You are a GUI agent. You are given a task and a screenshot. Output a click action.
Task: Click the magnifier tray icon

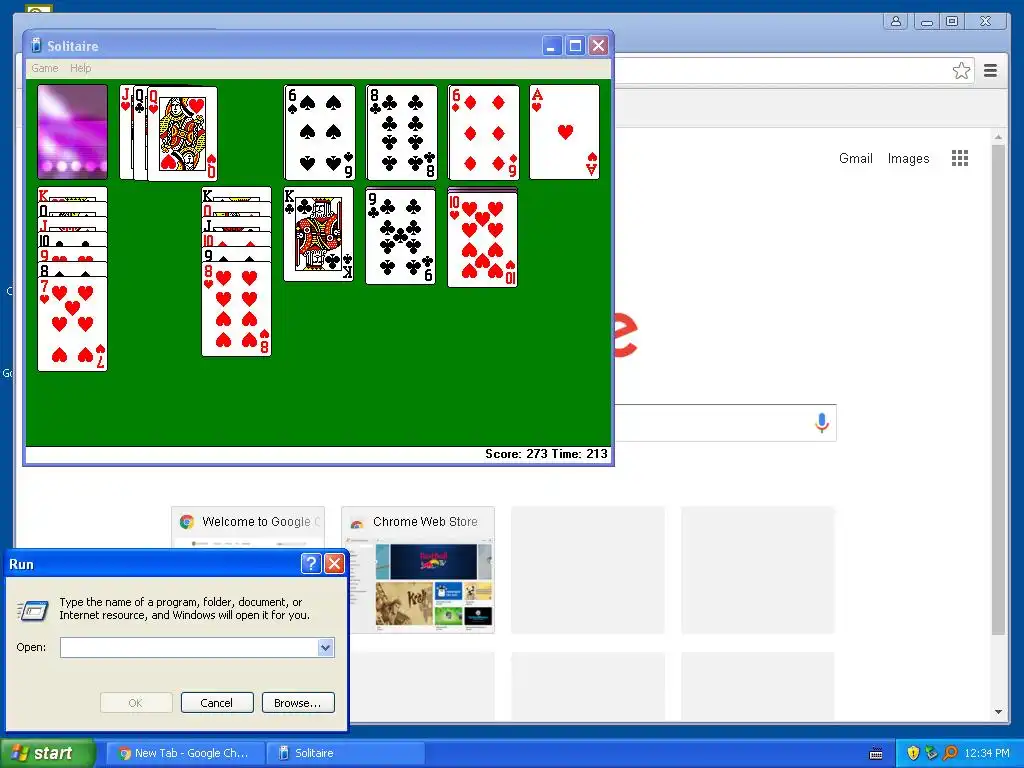tap(950, 753)
